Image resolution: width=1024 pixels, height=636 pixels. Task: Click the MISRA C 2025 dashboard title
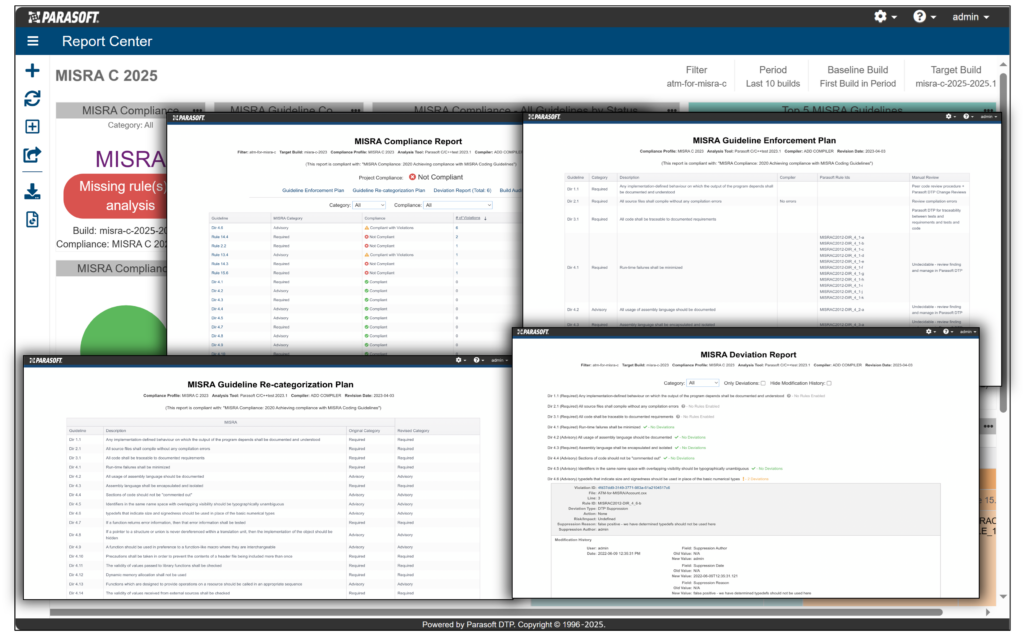(106, 76)
